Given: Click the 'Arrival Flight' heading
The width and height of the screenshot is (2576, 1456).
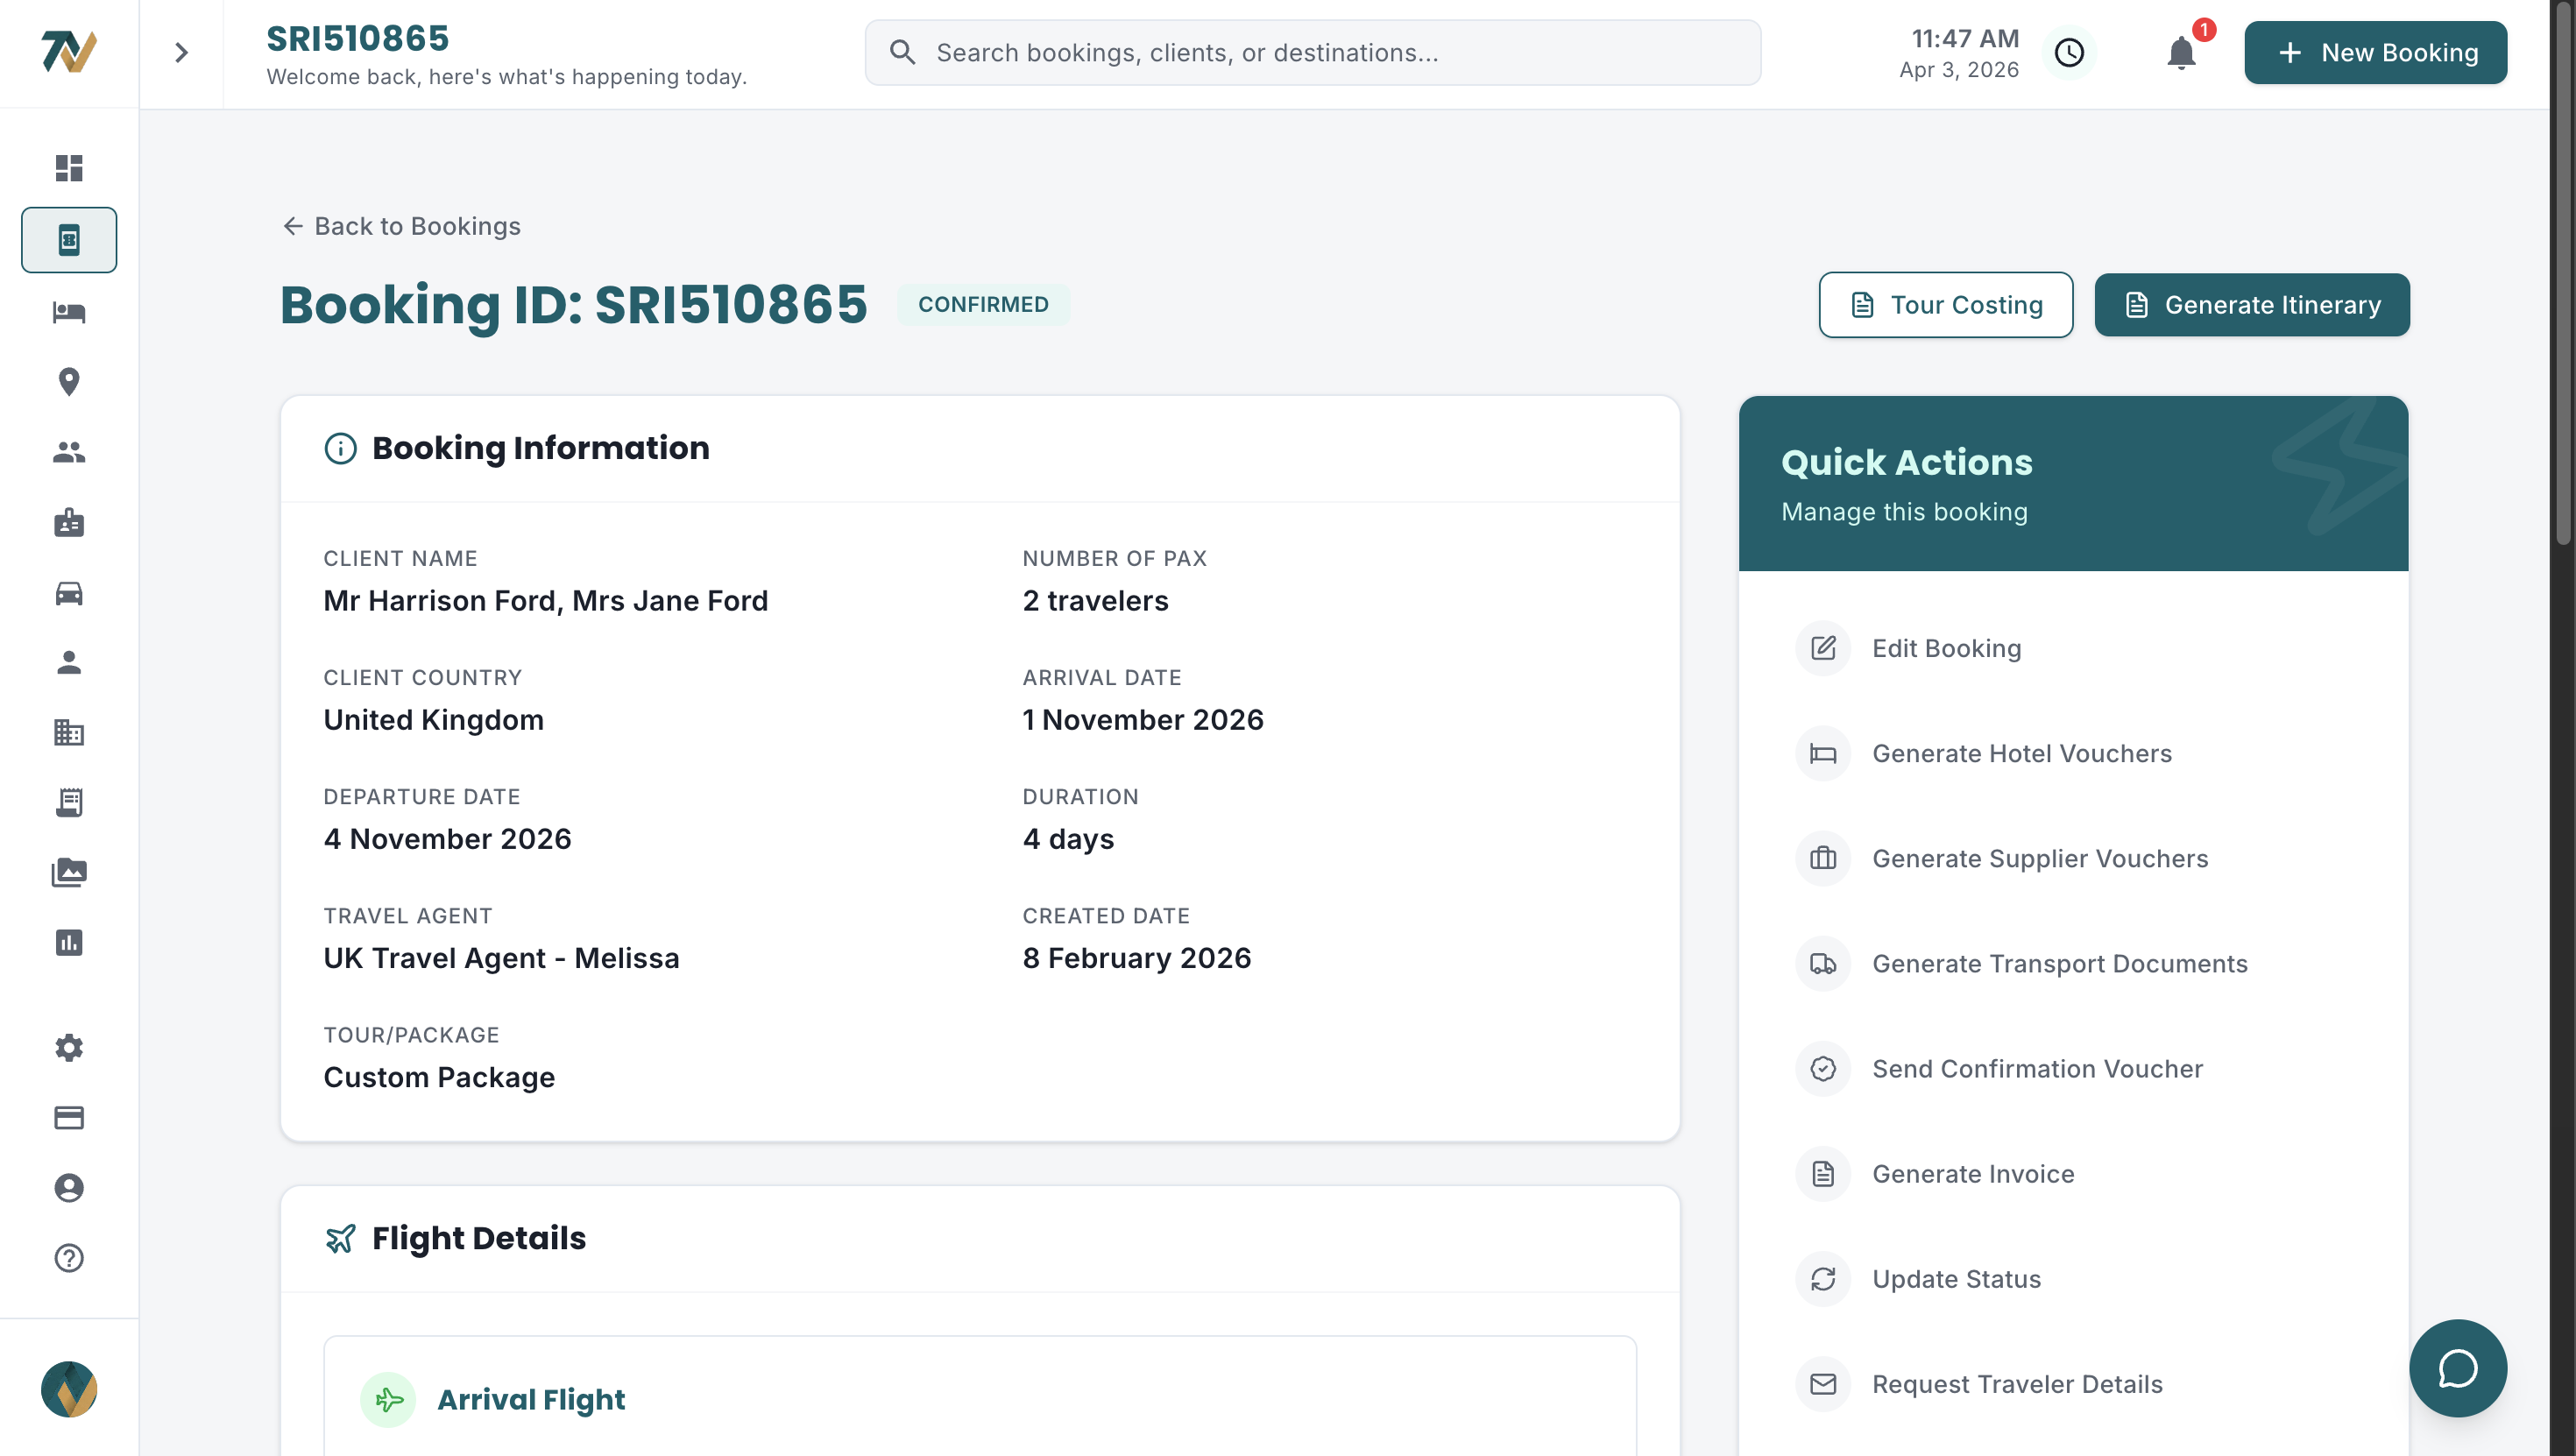Looking at the screenshot, I should coord(531,1399).
